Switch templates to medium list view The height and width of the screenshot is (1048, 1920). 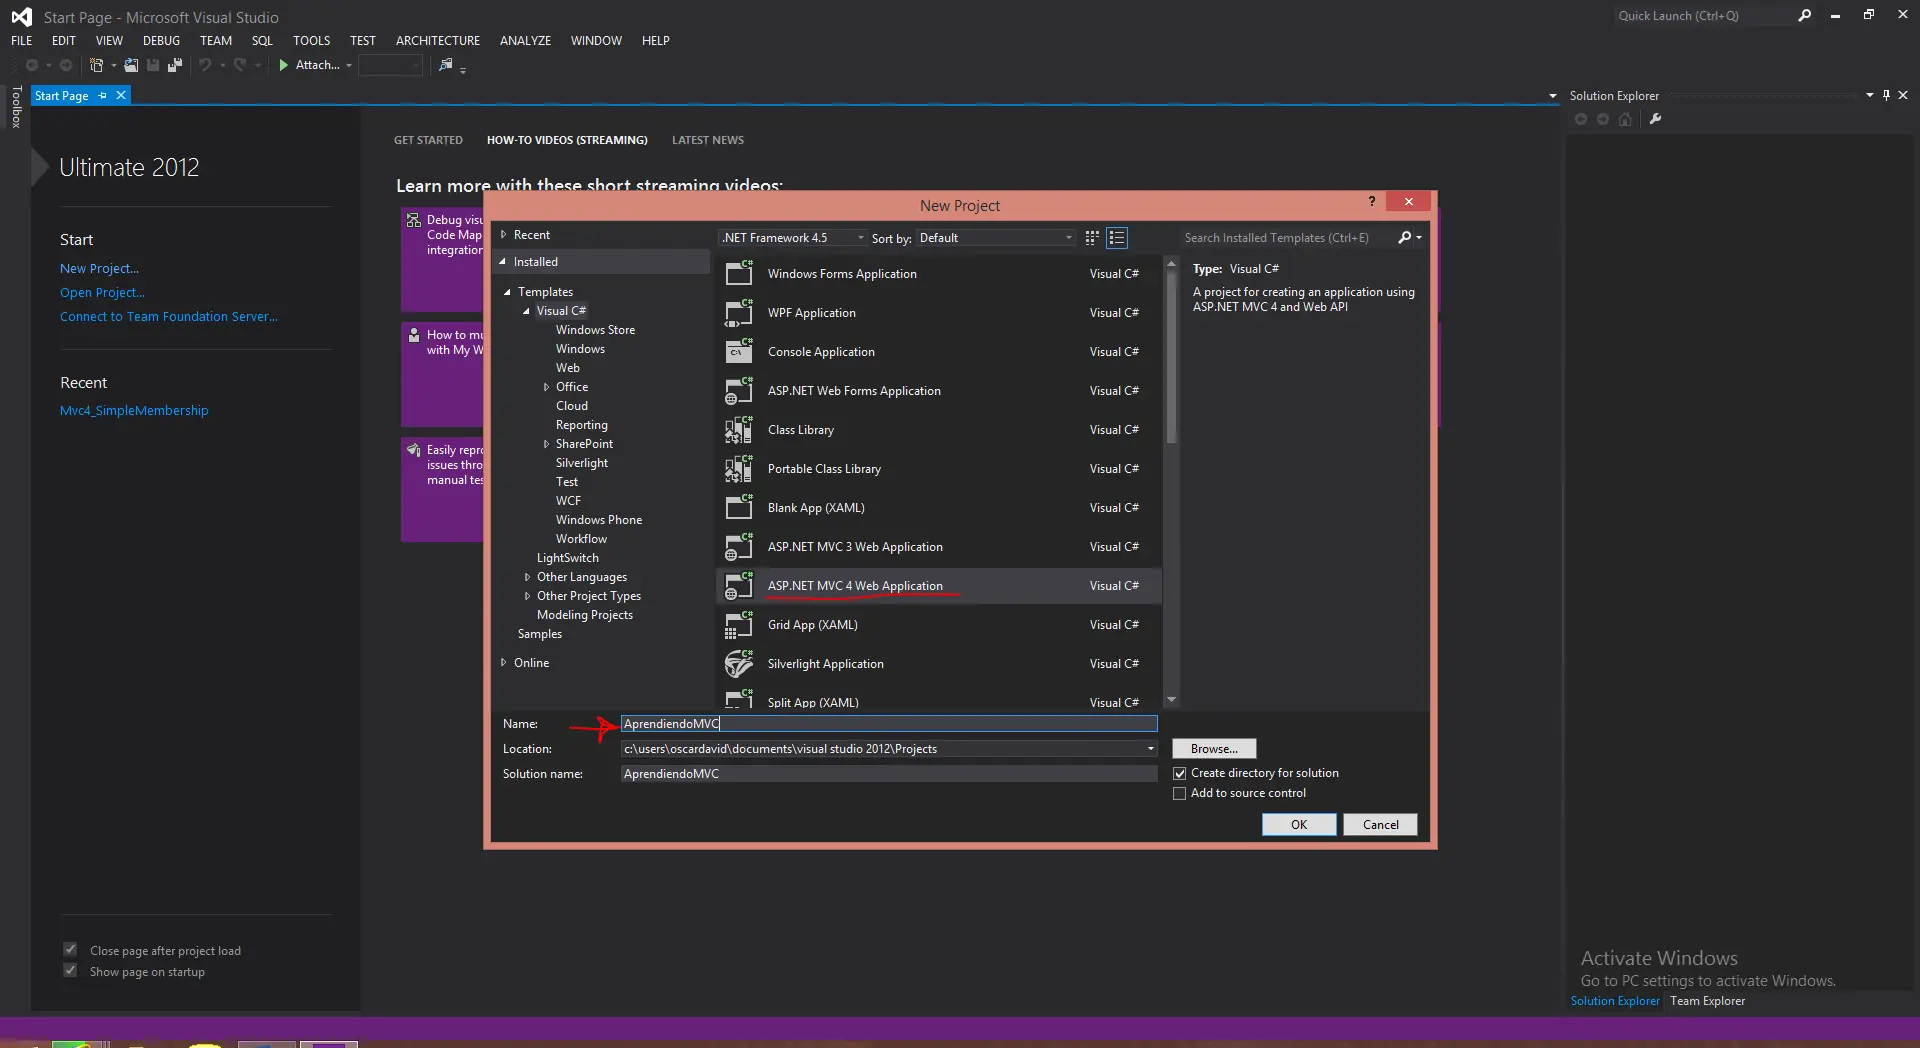pos(1117,238)
